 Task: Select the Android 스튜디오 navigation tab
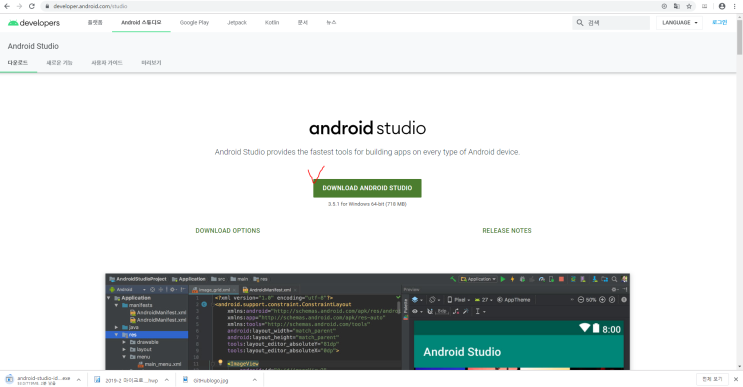click(141, 22)
